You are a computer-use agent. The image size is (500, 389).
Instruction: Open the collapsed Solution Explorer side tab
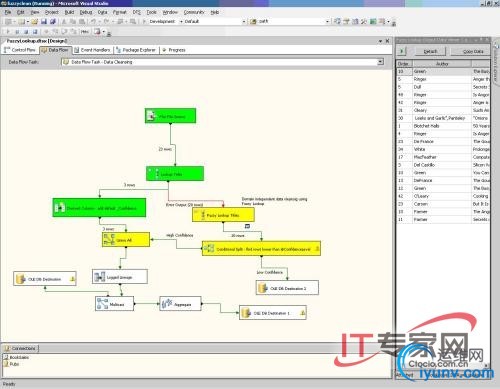pos(496,63)
